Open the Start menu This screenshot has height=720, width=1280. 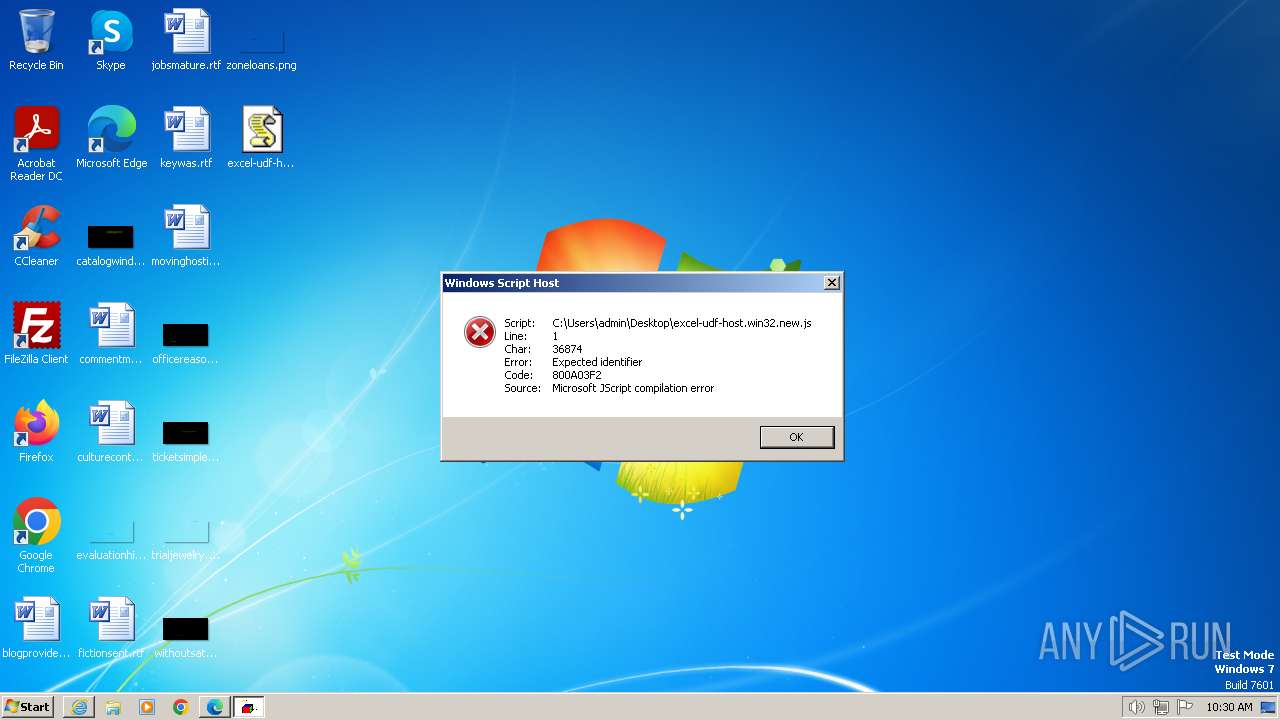pos(27,707)
